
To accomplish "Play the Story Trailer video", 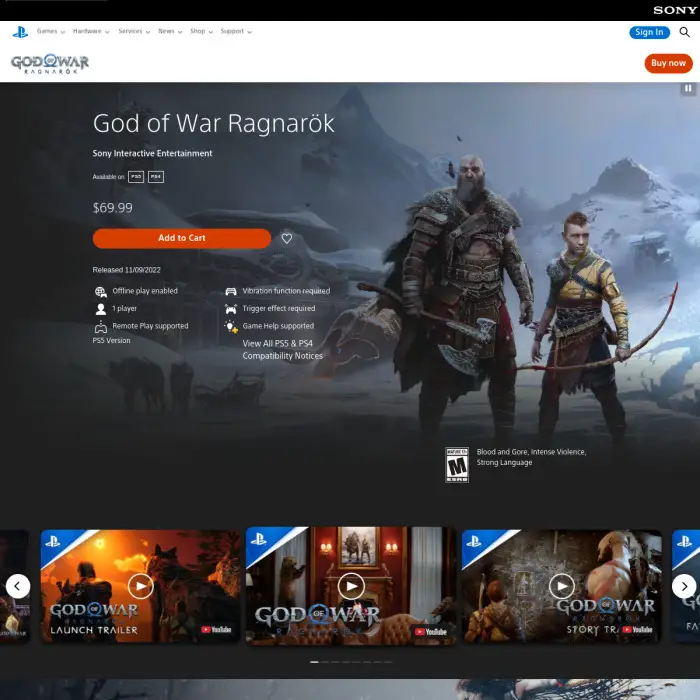I will (562, 586).
